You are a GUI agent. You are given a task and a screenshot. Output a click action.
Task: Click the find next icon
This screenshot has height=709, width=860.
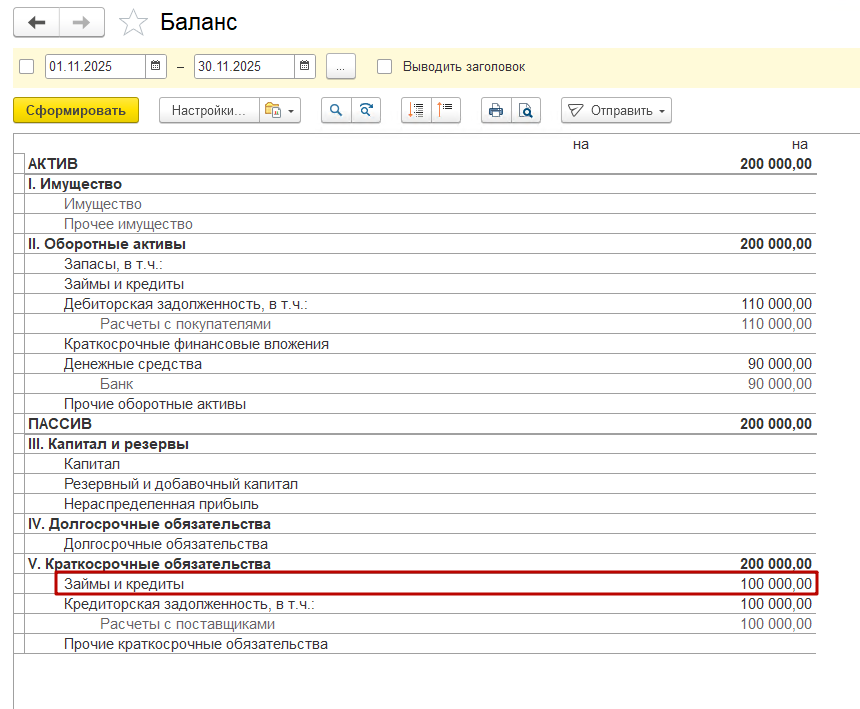(367, 111)
